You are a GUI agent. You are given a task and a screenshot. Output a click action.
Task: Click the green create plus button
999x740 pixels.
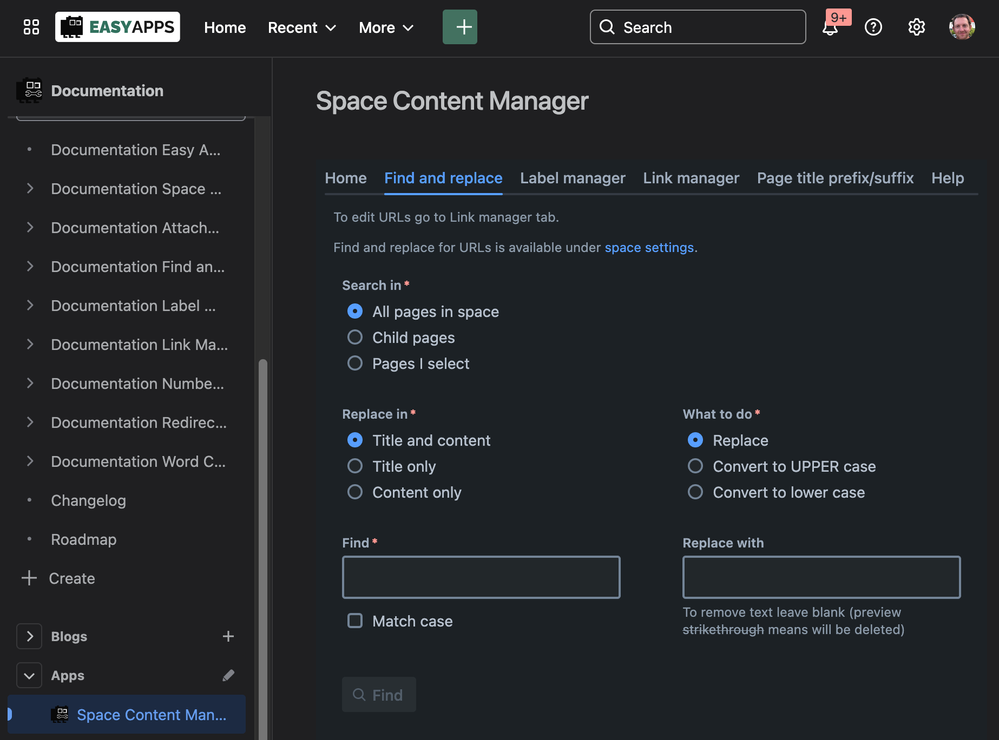[460, 27]
